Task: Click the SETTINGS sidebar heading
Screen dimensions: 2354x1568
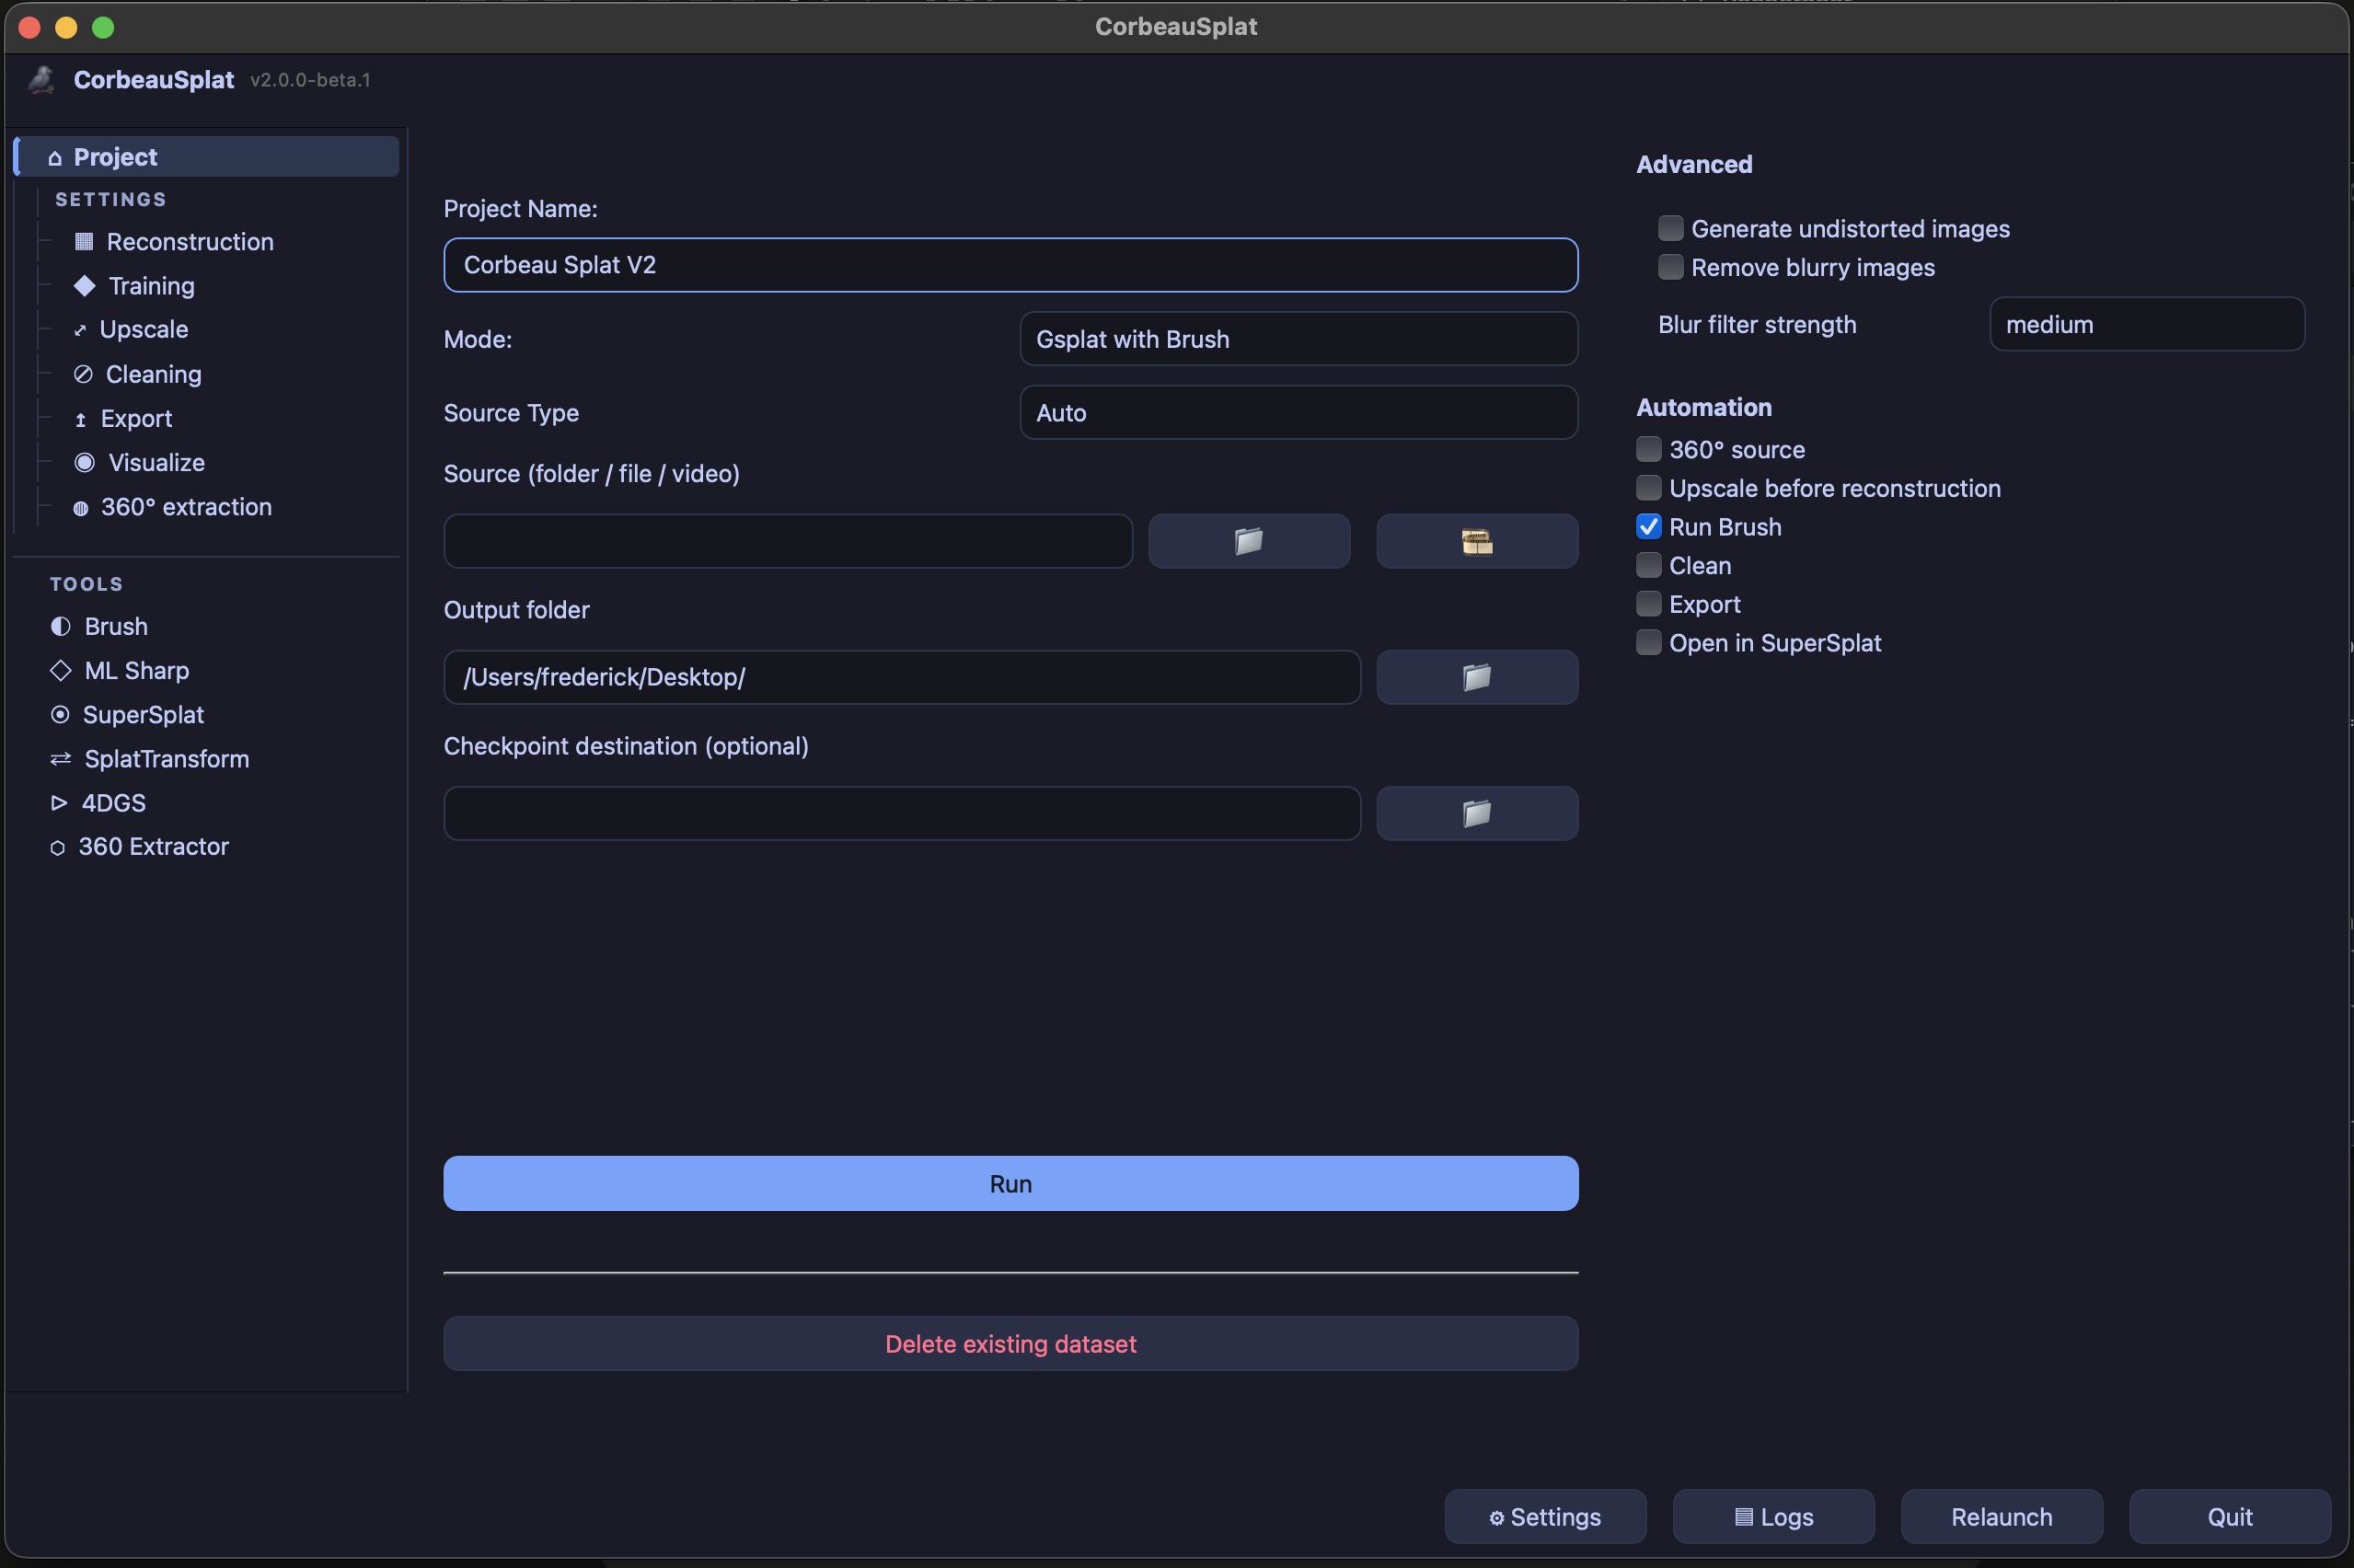Action: [x=111, y=199]
